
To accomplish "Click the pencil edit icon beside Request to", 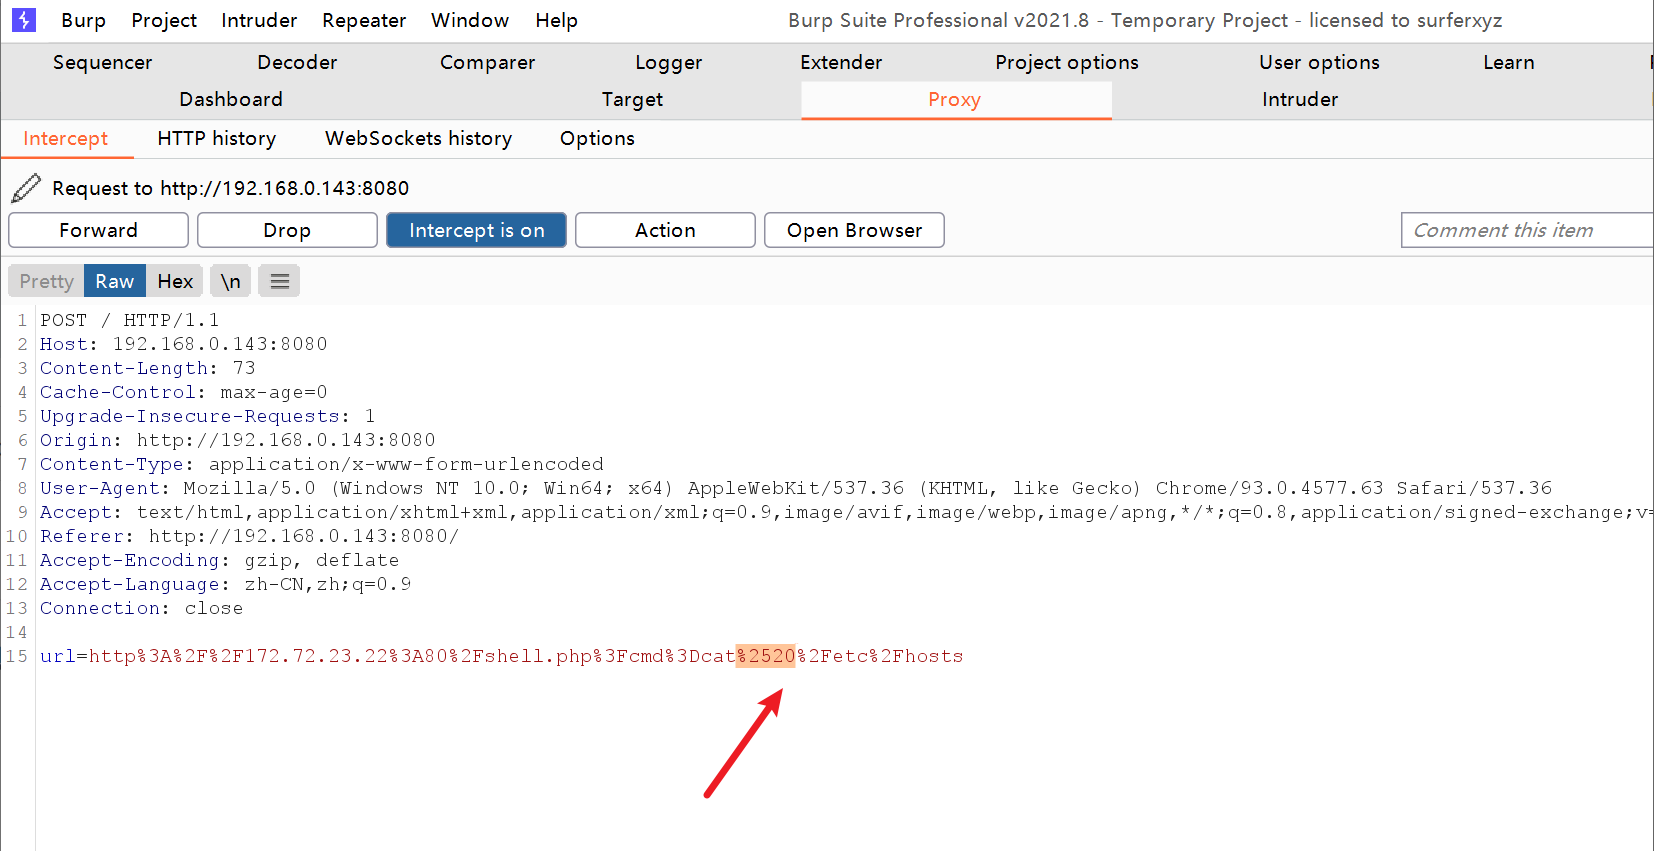I will 26,188.
